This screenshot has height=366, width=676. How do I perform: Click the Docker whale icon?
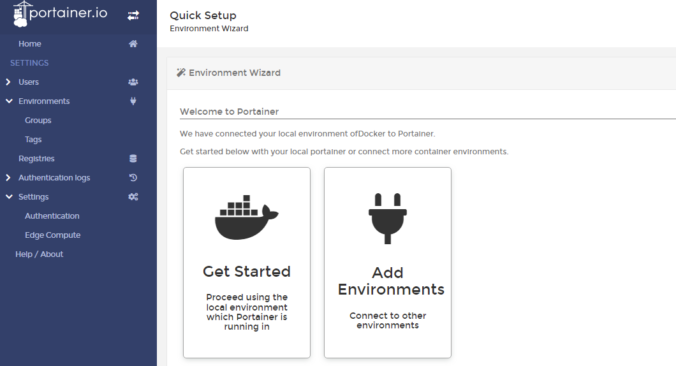click(247, 217)
